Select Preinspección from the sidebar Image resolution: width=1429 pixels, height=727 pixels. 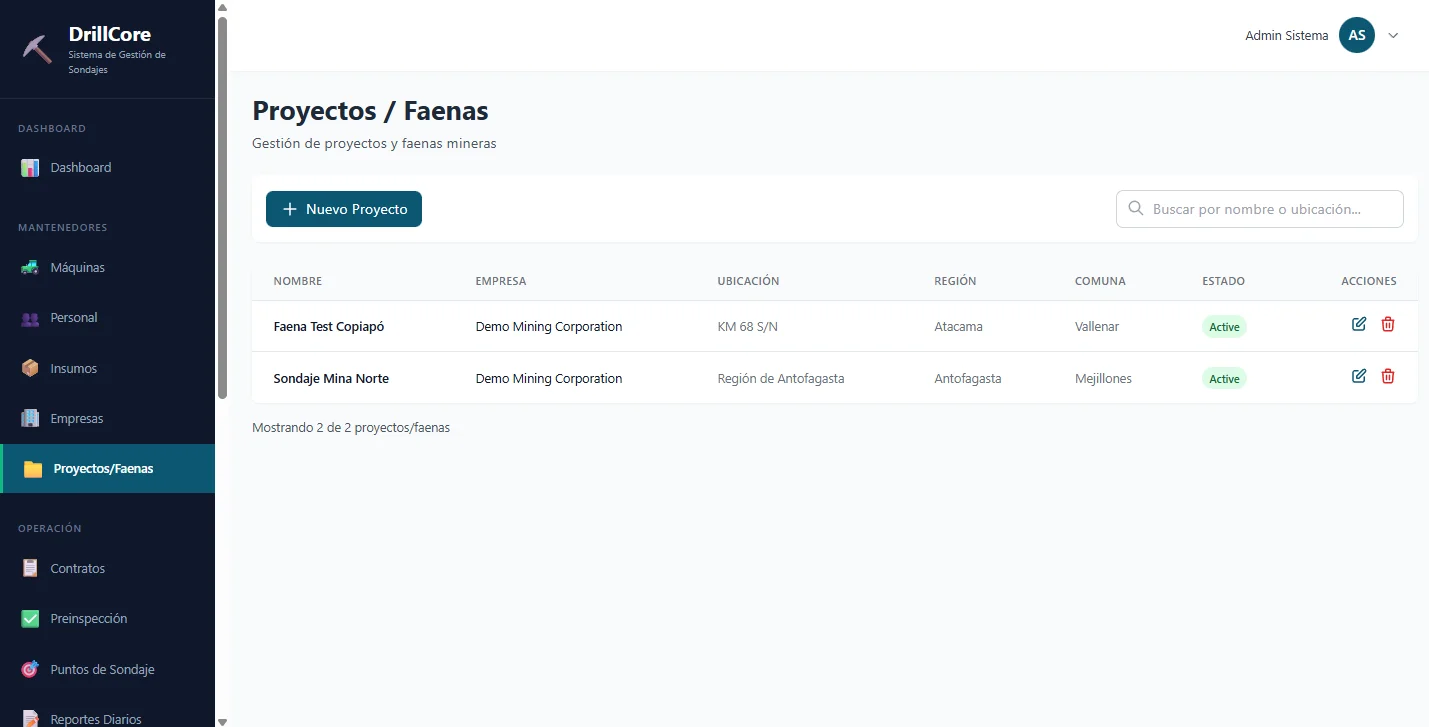(x=89, y=618)
